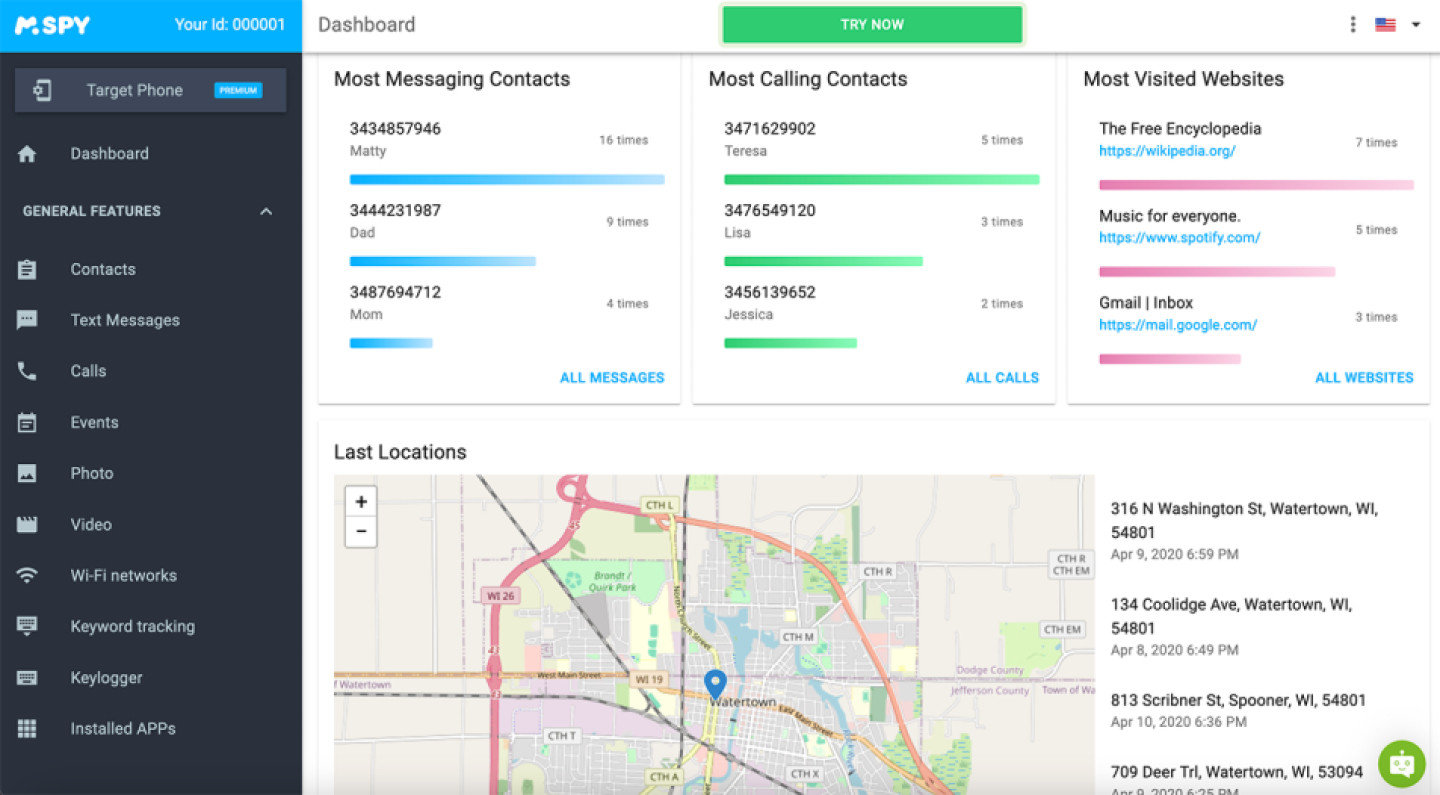Image resolution: width=1440 pixels, height=795 pixels.
Task: Zoom in on the map
Action: 361,502
